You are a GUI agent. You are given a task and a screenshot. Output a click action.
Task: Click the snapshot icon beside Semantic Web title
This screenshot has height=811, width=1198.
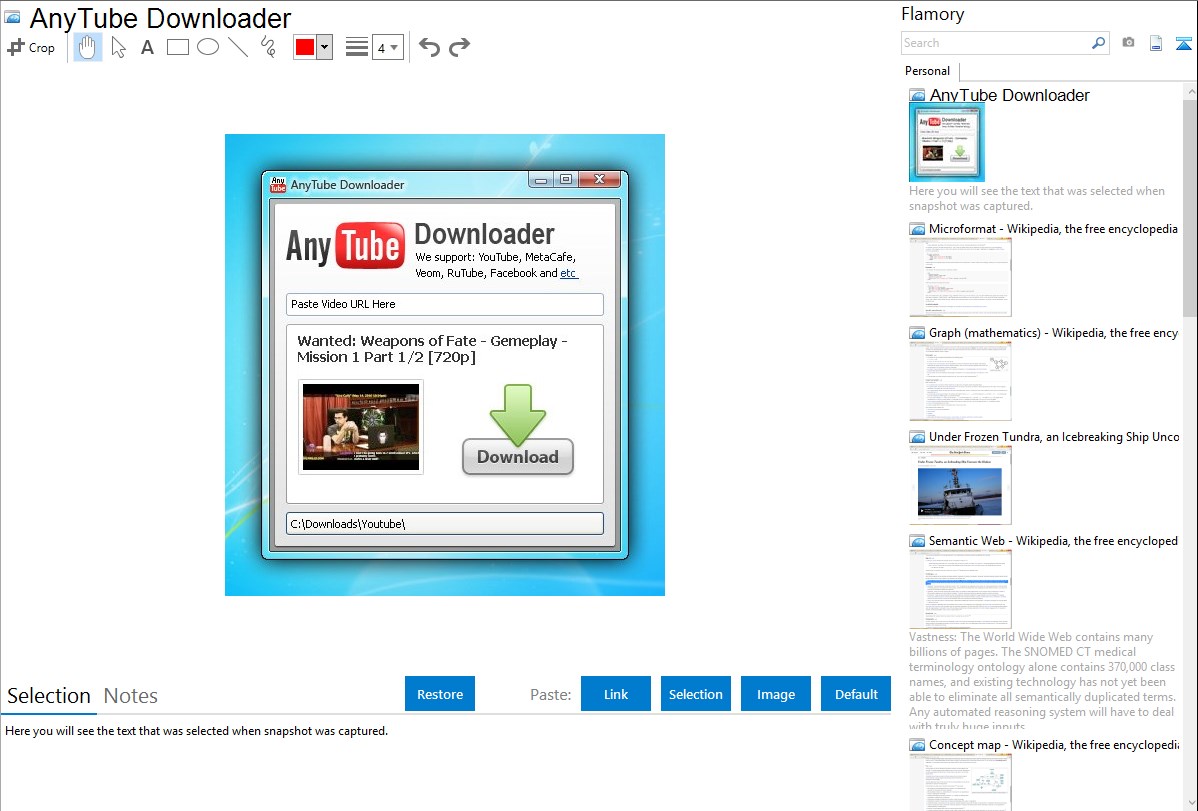click(917, 541)
